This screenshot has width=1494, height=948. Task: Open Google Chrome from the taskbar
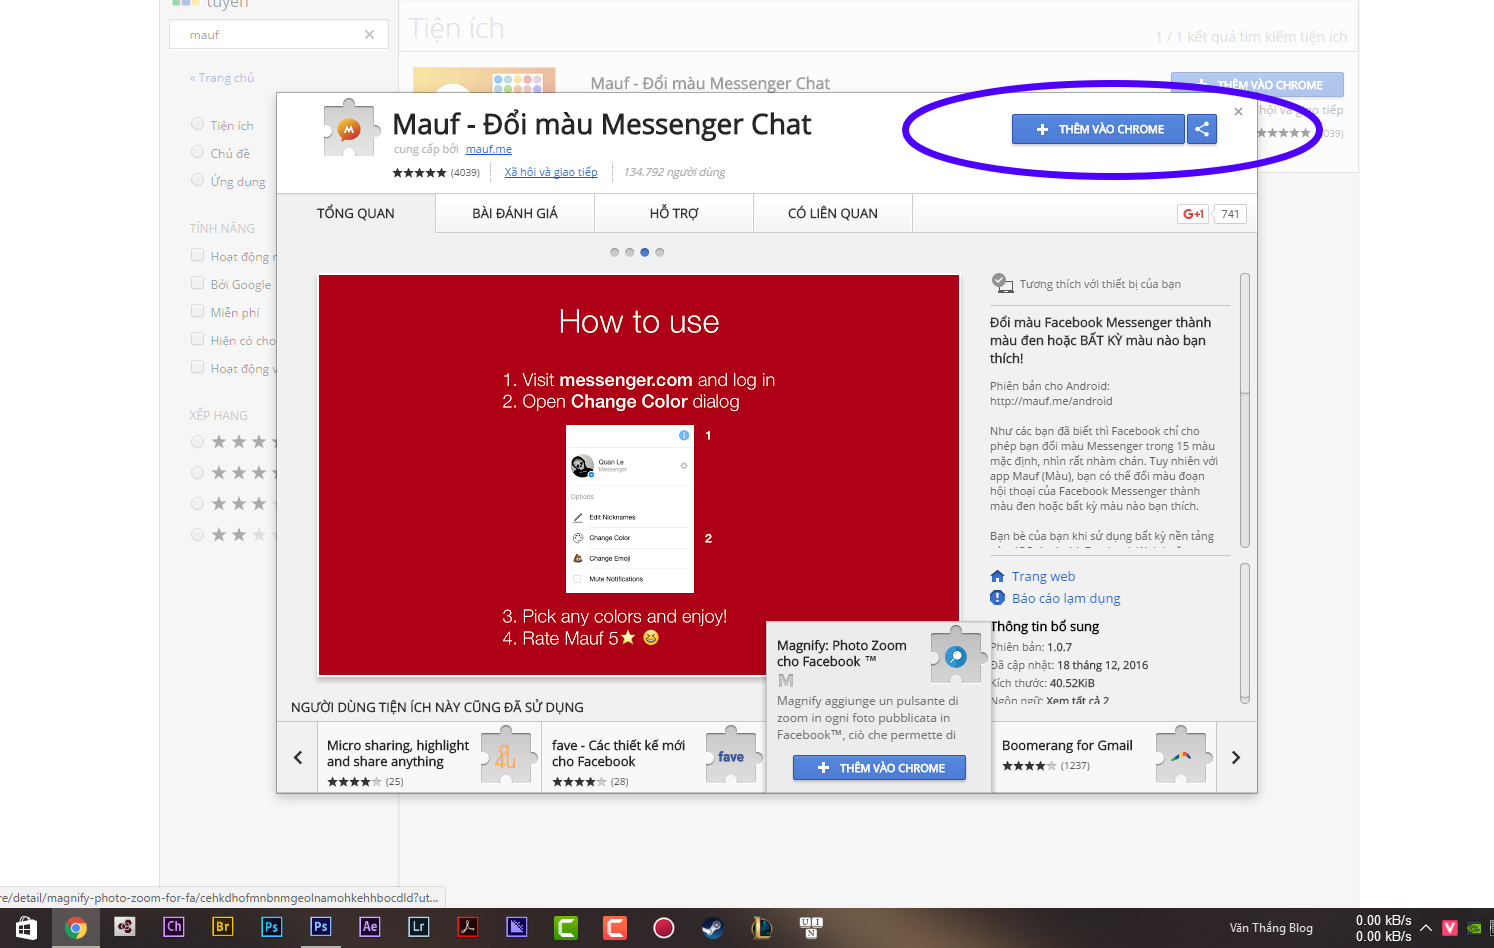coord(76,928)
